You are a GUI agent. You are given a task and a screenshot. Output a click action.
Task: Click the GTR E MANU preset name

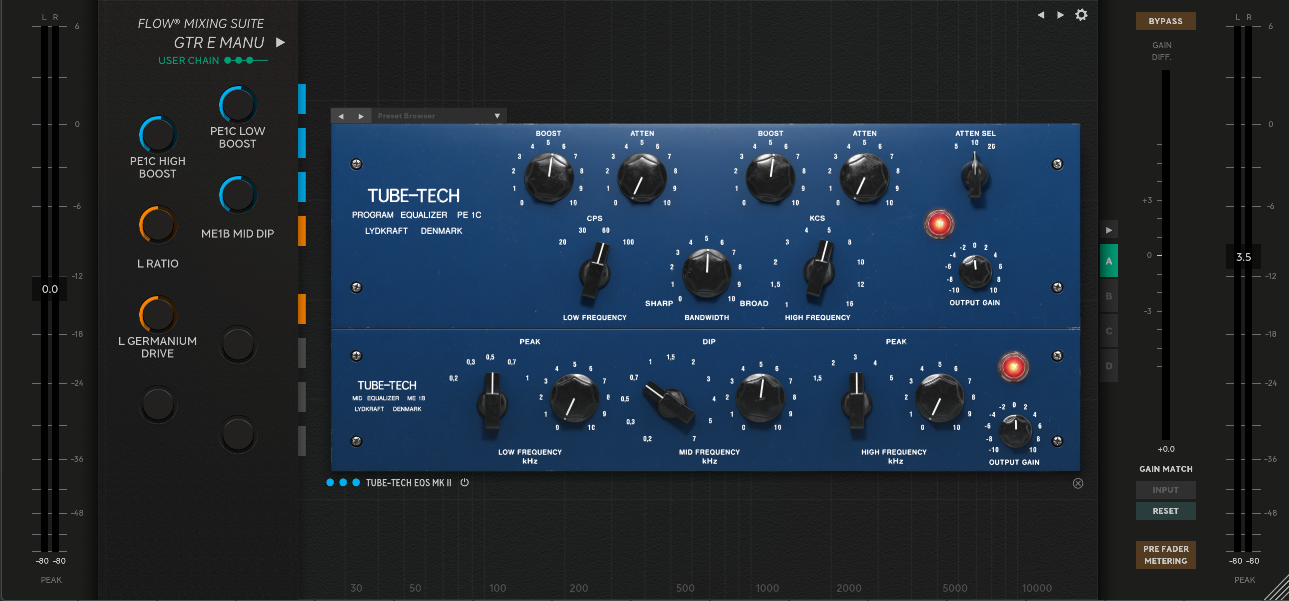[219, 43]
